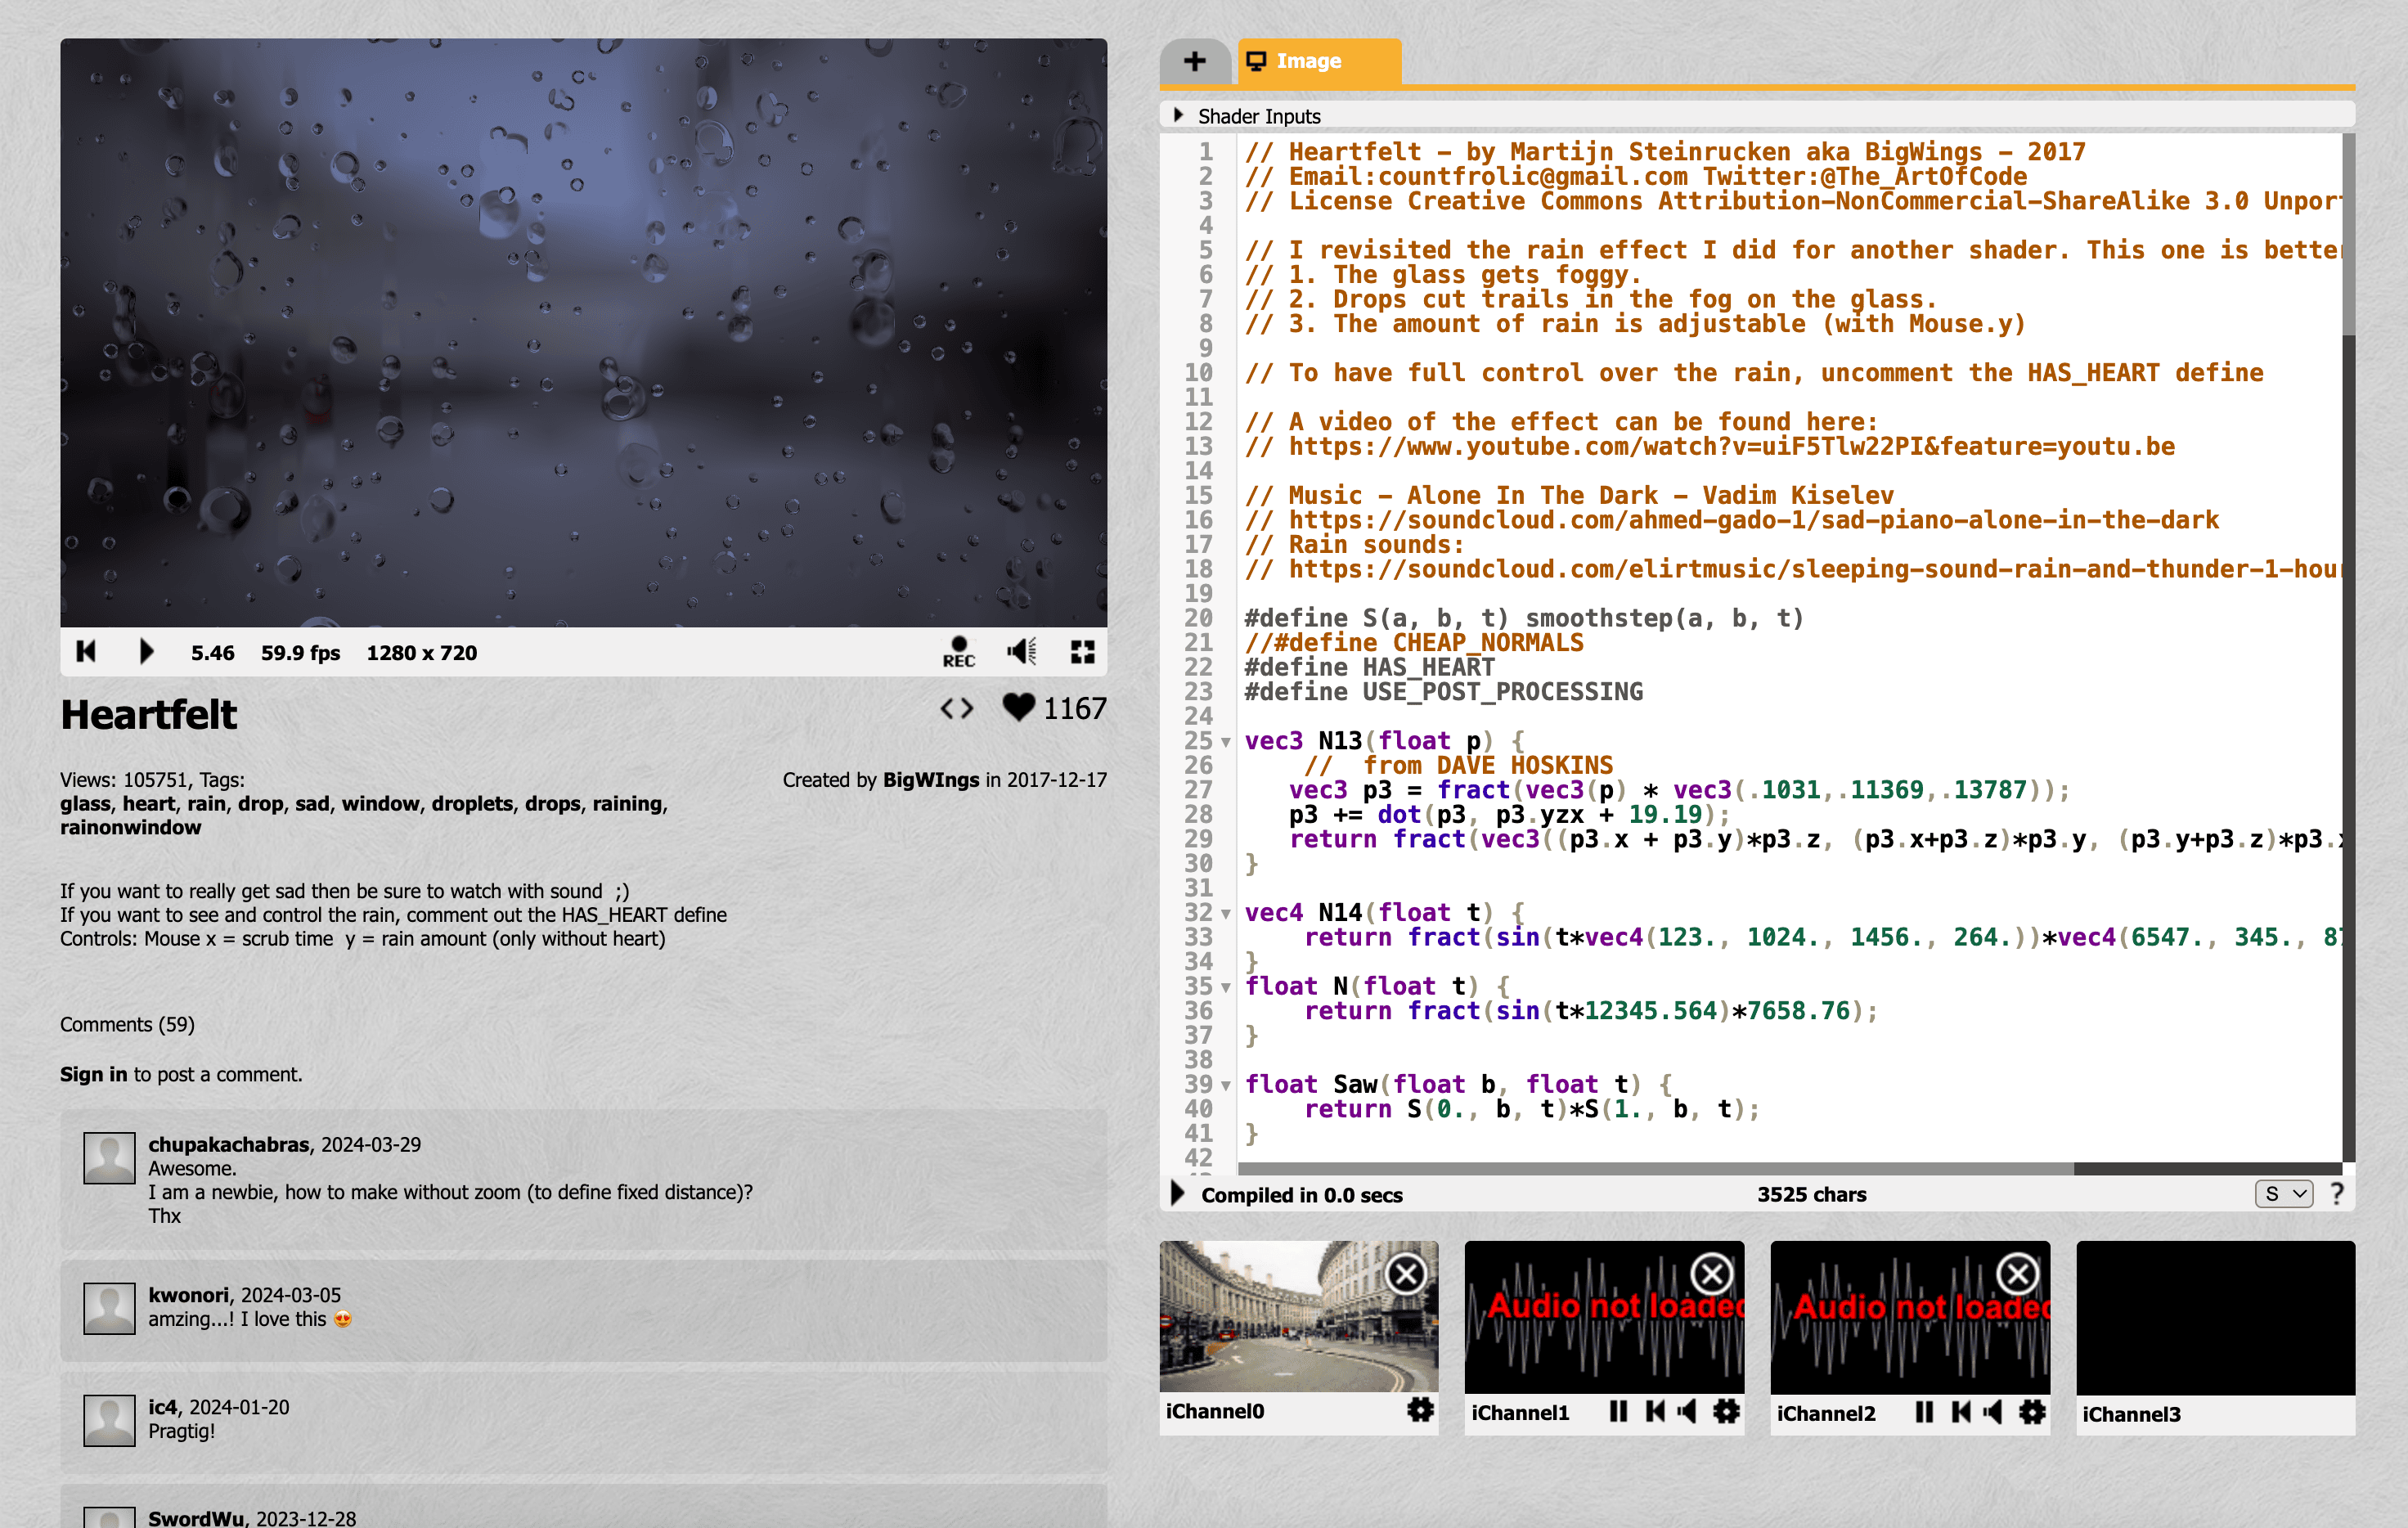Compile the shader with play arrow
The height and width of the screenshot is (1528, 2408).
click(x=1178, y=1194)
